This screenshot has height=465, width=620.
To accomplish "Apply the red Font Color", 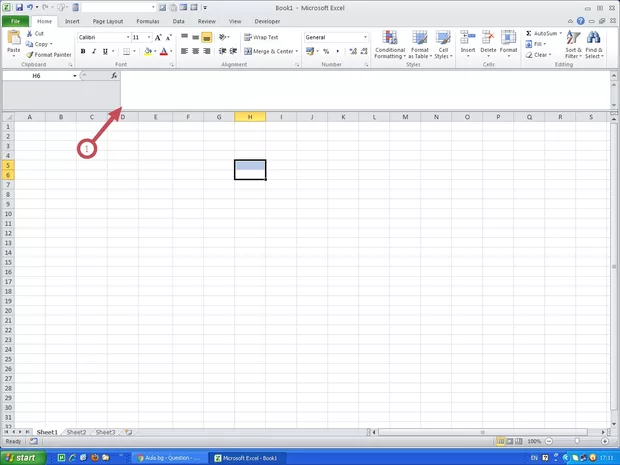I will (164, 51).
